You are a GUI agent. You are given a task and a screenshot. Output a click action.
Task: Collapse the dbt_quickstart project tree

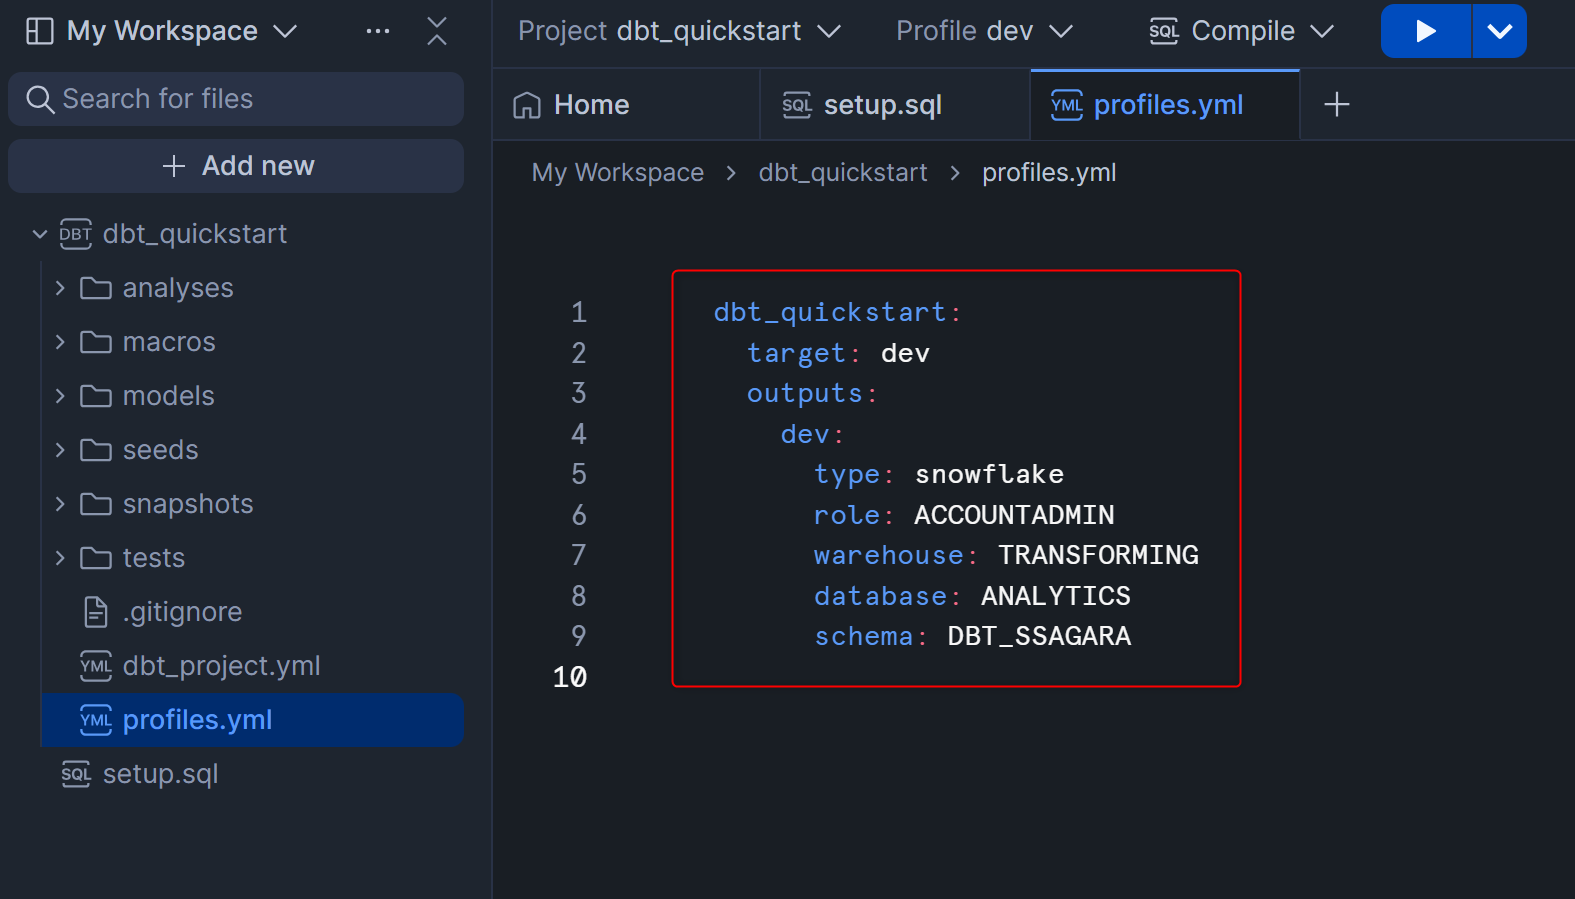coord(40,234)
